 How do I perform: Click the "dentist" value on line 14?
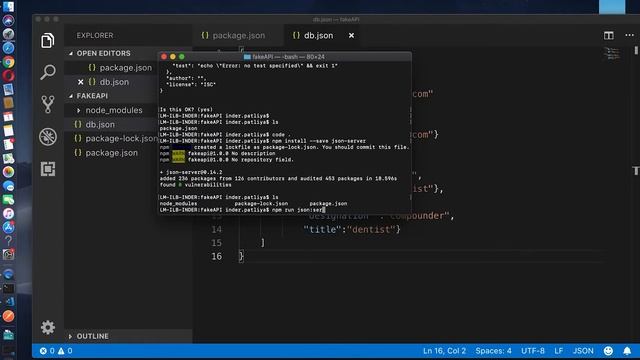coord(371,229)
